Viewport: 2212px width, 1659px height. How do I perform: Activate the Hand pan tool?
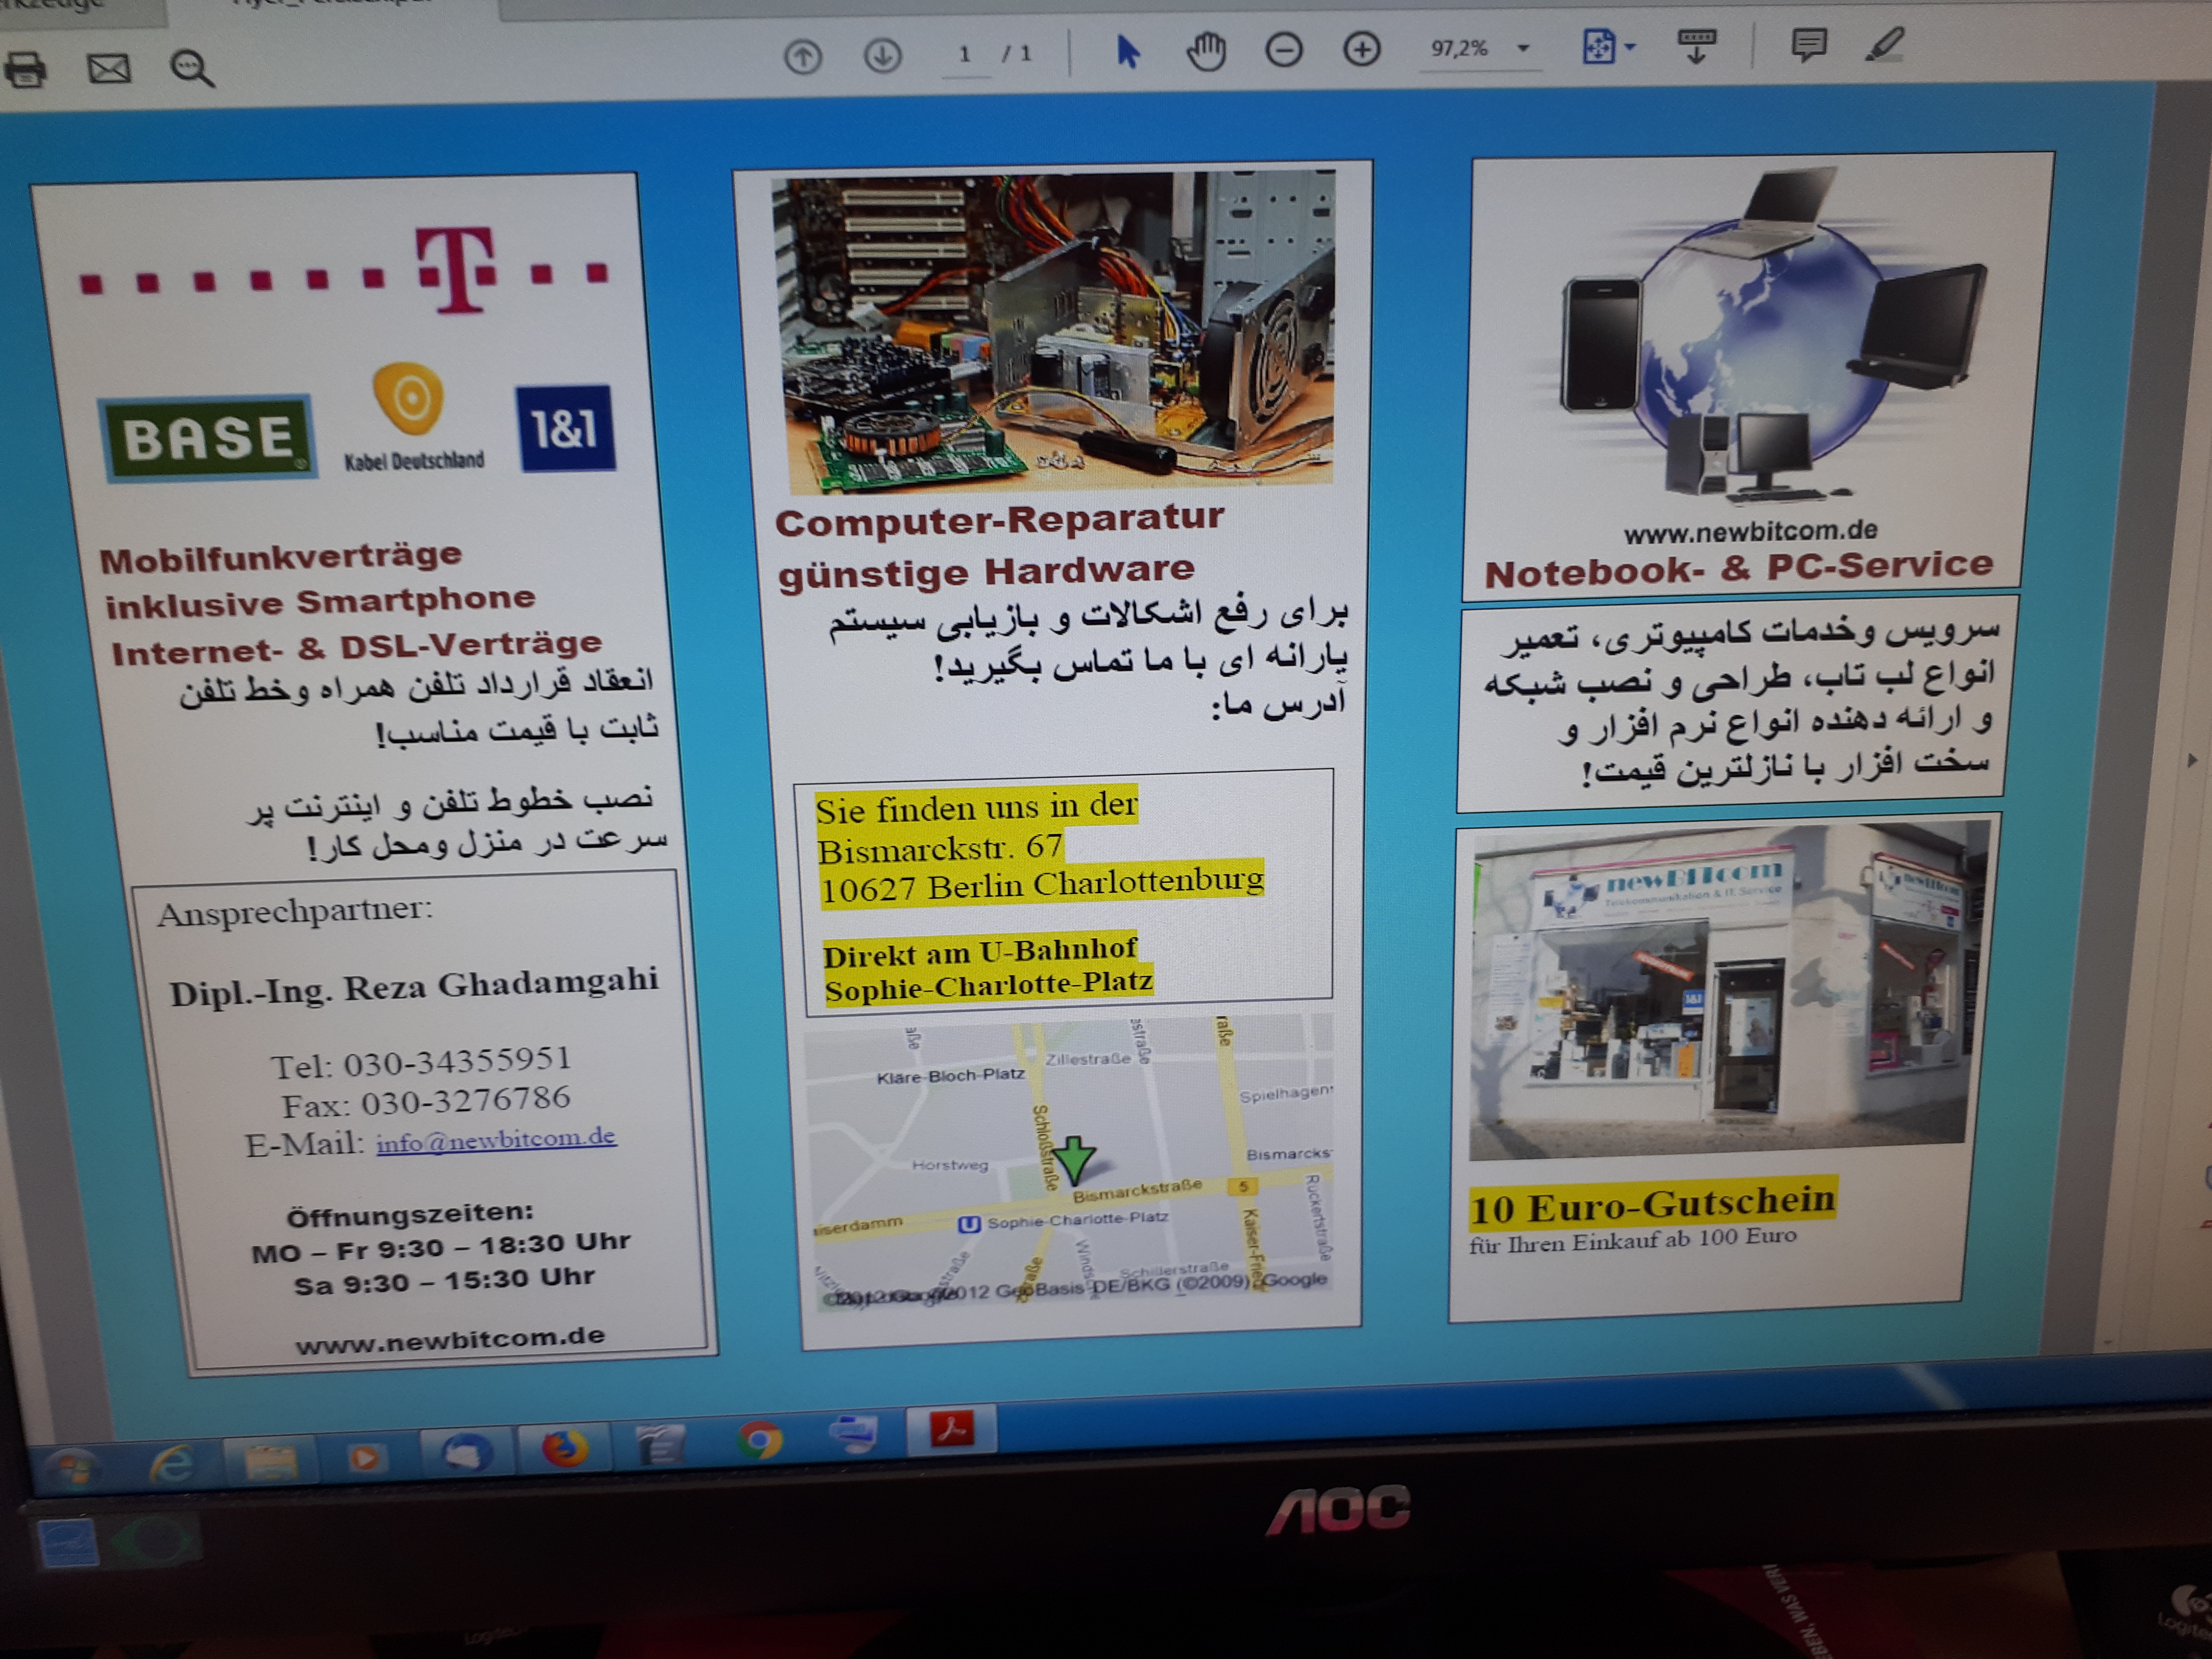[x=1206, y=50]
